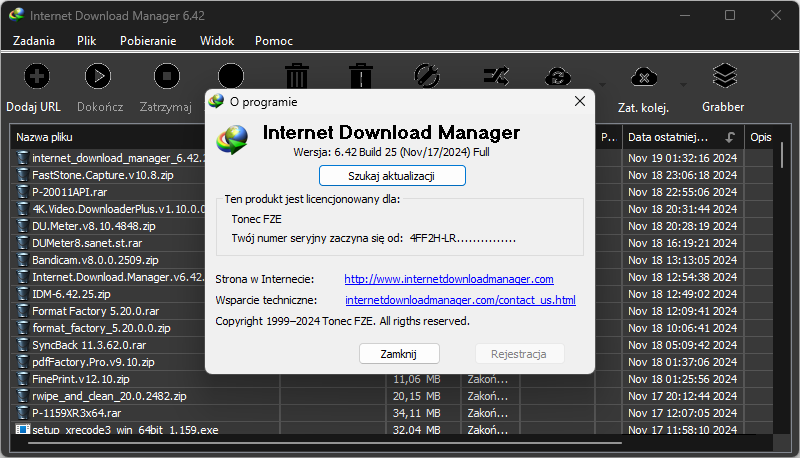Viewport: 800px width, 458px height.
Task: Click the file icon of FinePrint.v12.10.zip
Action: 22,379
